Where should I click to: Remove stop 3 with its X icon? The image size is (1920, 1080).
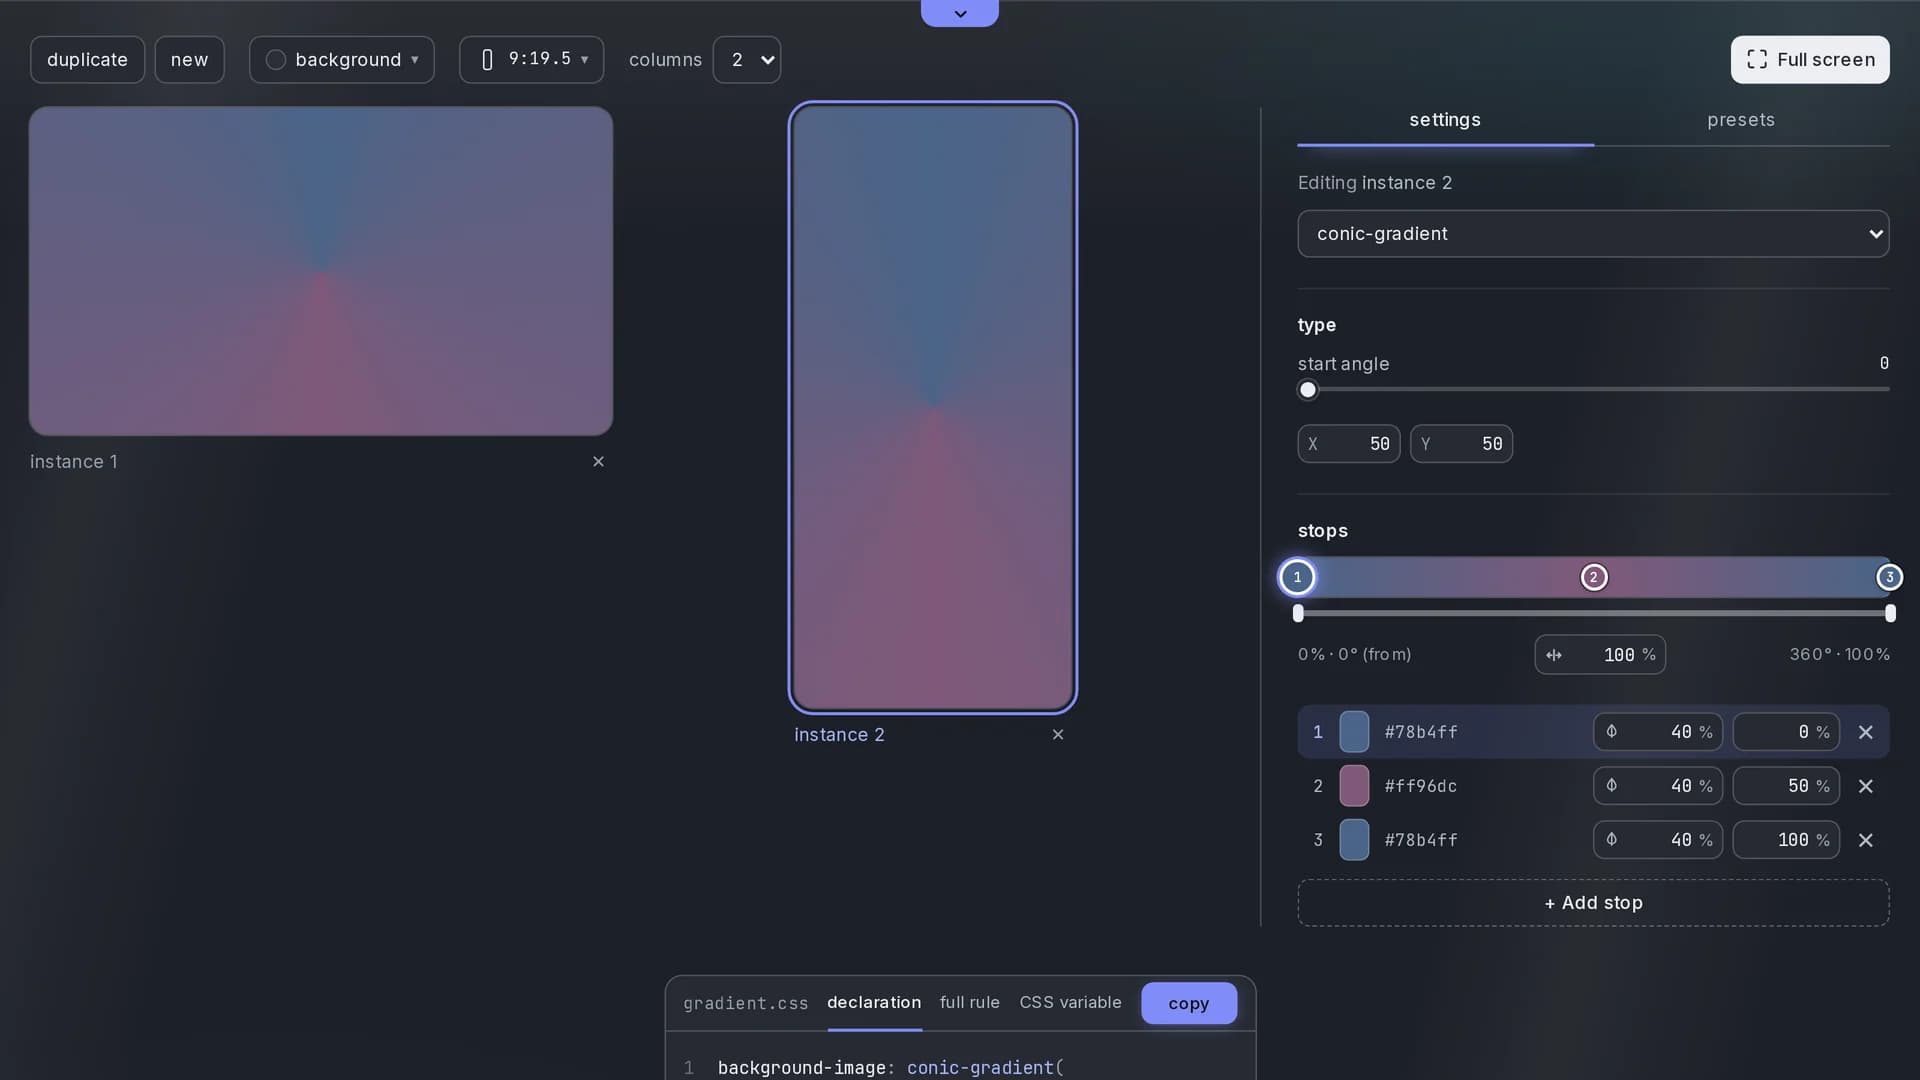pos(1865,840)
